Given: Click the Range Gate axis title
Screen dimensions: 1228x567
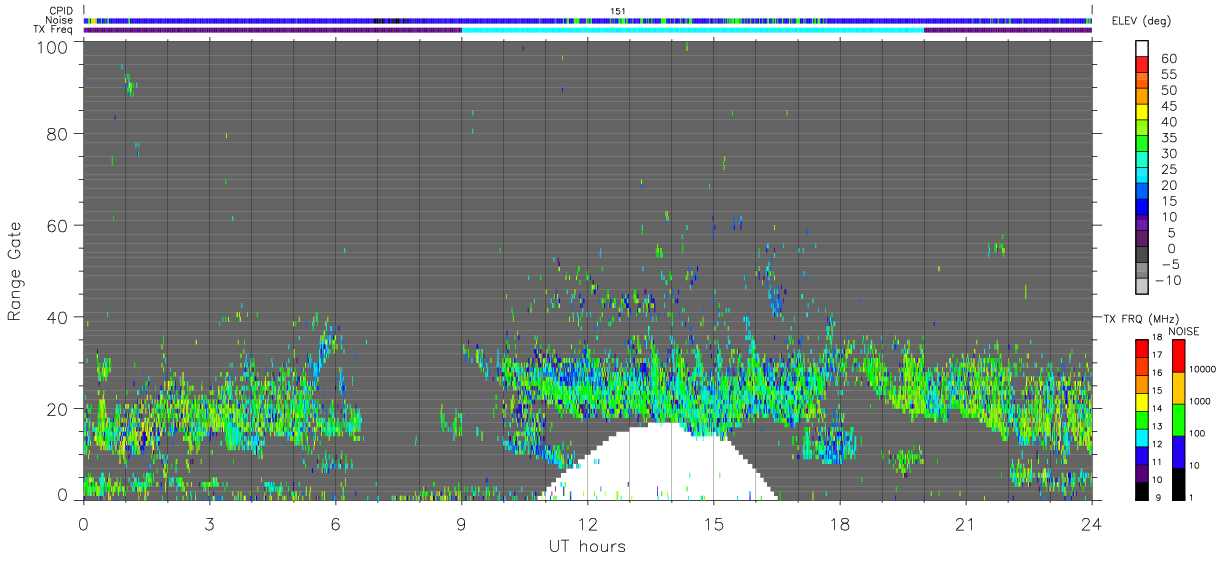Looking at the screenshot, I should pos(15,269).
